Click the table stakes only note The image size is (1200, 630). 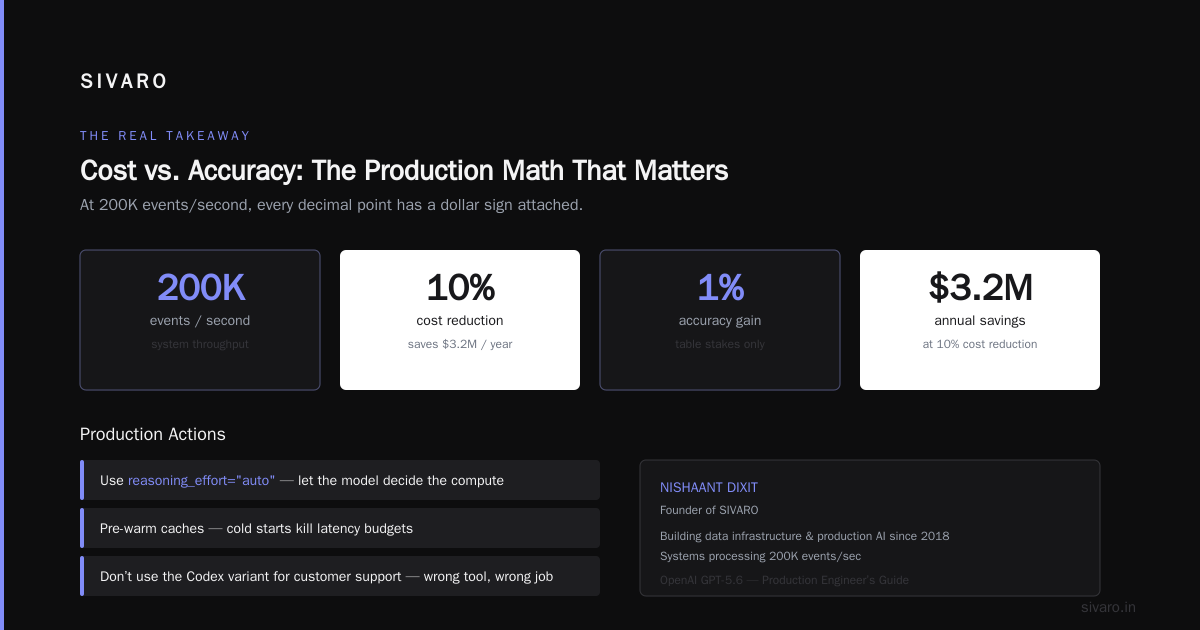720,344
